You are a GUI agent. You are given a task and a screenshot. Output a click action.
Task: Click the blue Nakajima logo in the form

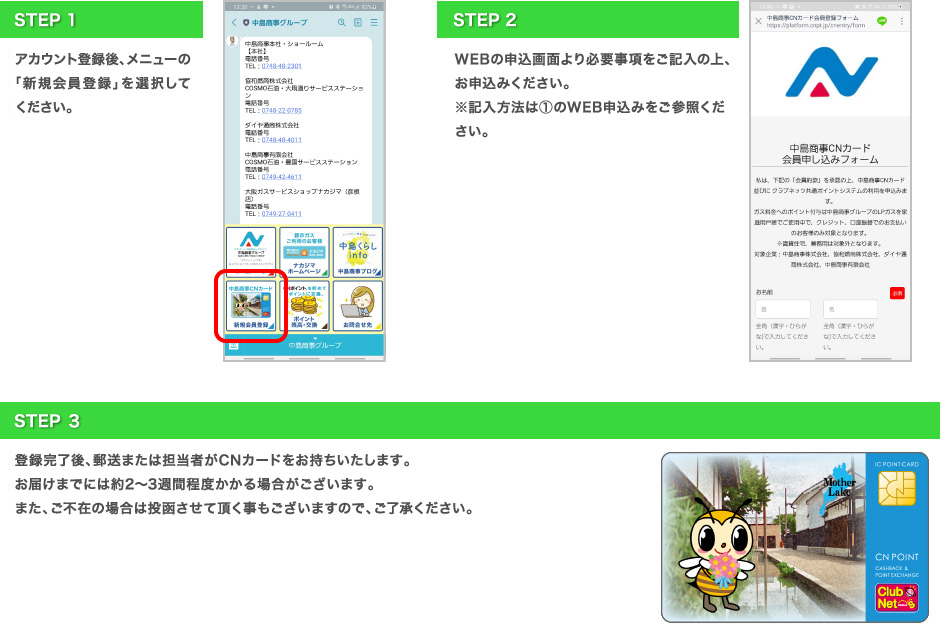click(x=831, y=73)
